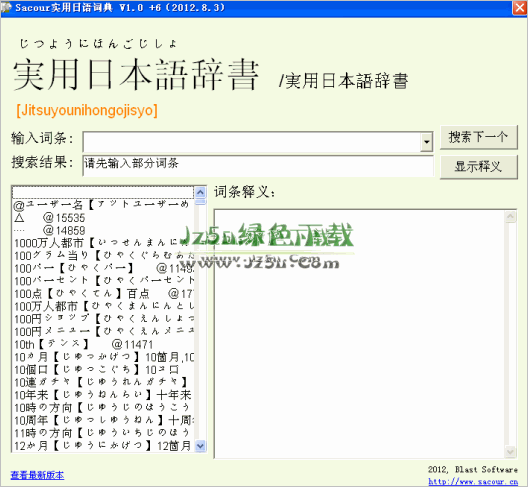The image size is (528, 487).
Task: Select the 11時の方向 entry
Action: 103,433
